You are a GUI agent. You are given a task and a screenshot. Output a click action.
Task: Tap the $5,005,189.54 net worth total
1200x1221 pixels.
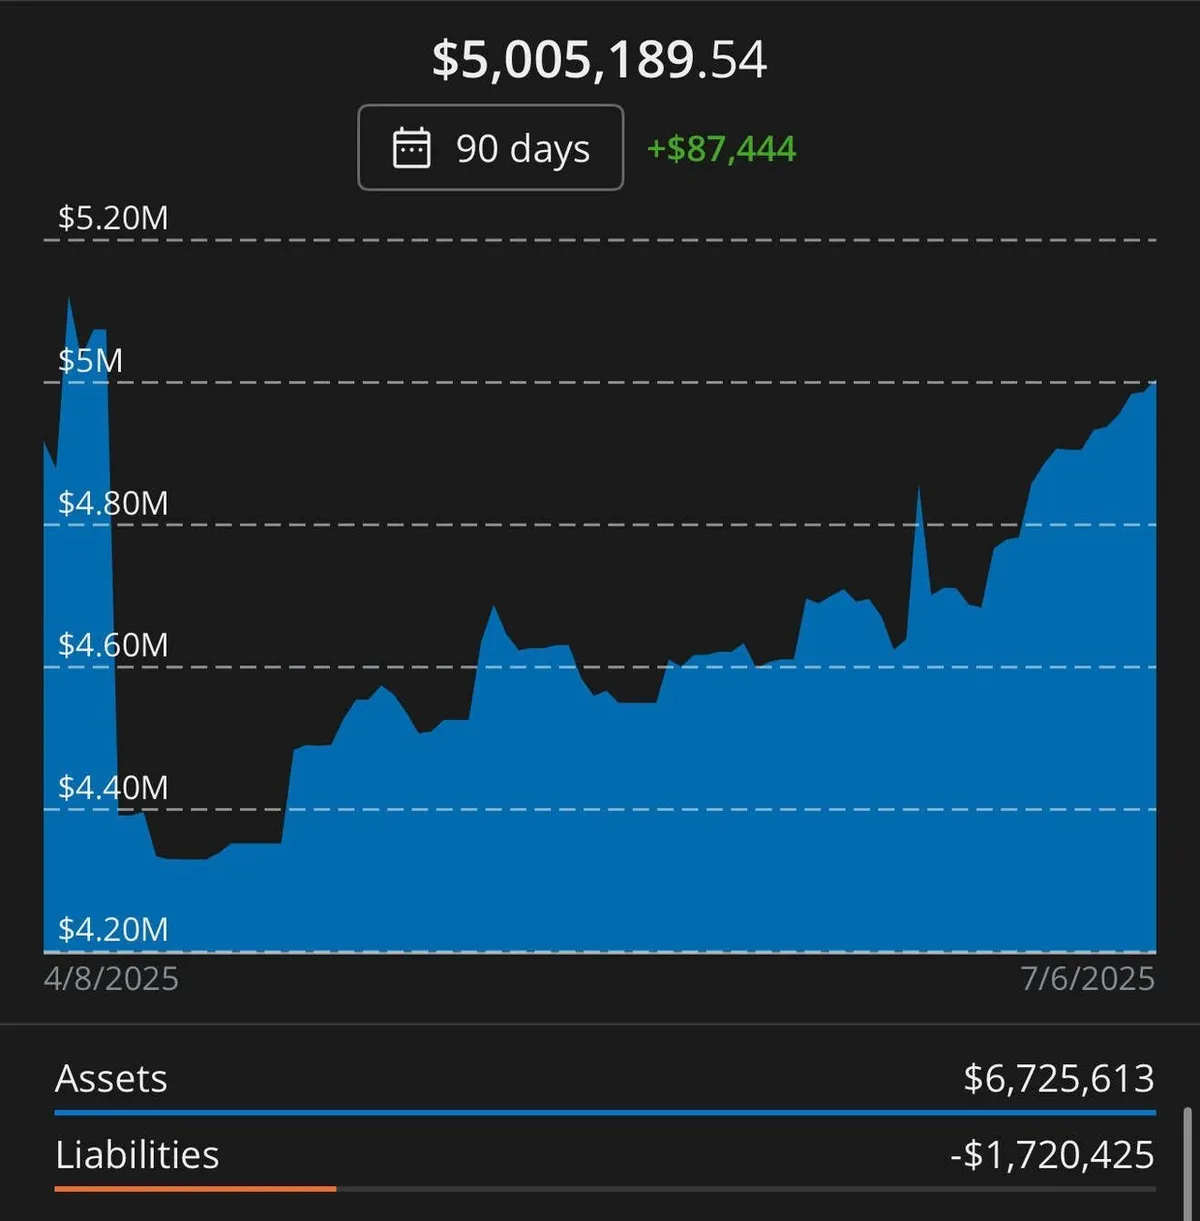click(599, 60)
